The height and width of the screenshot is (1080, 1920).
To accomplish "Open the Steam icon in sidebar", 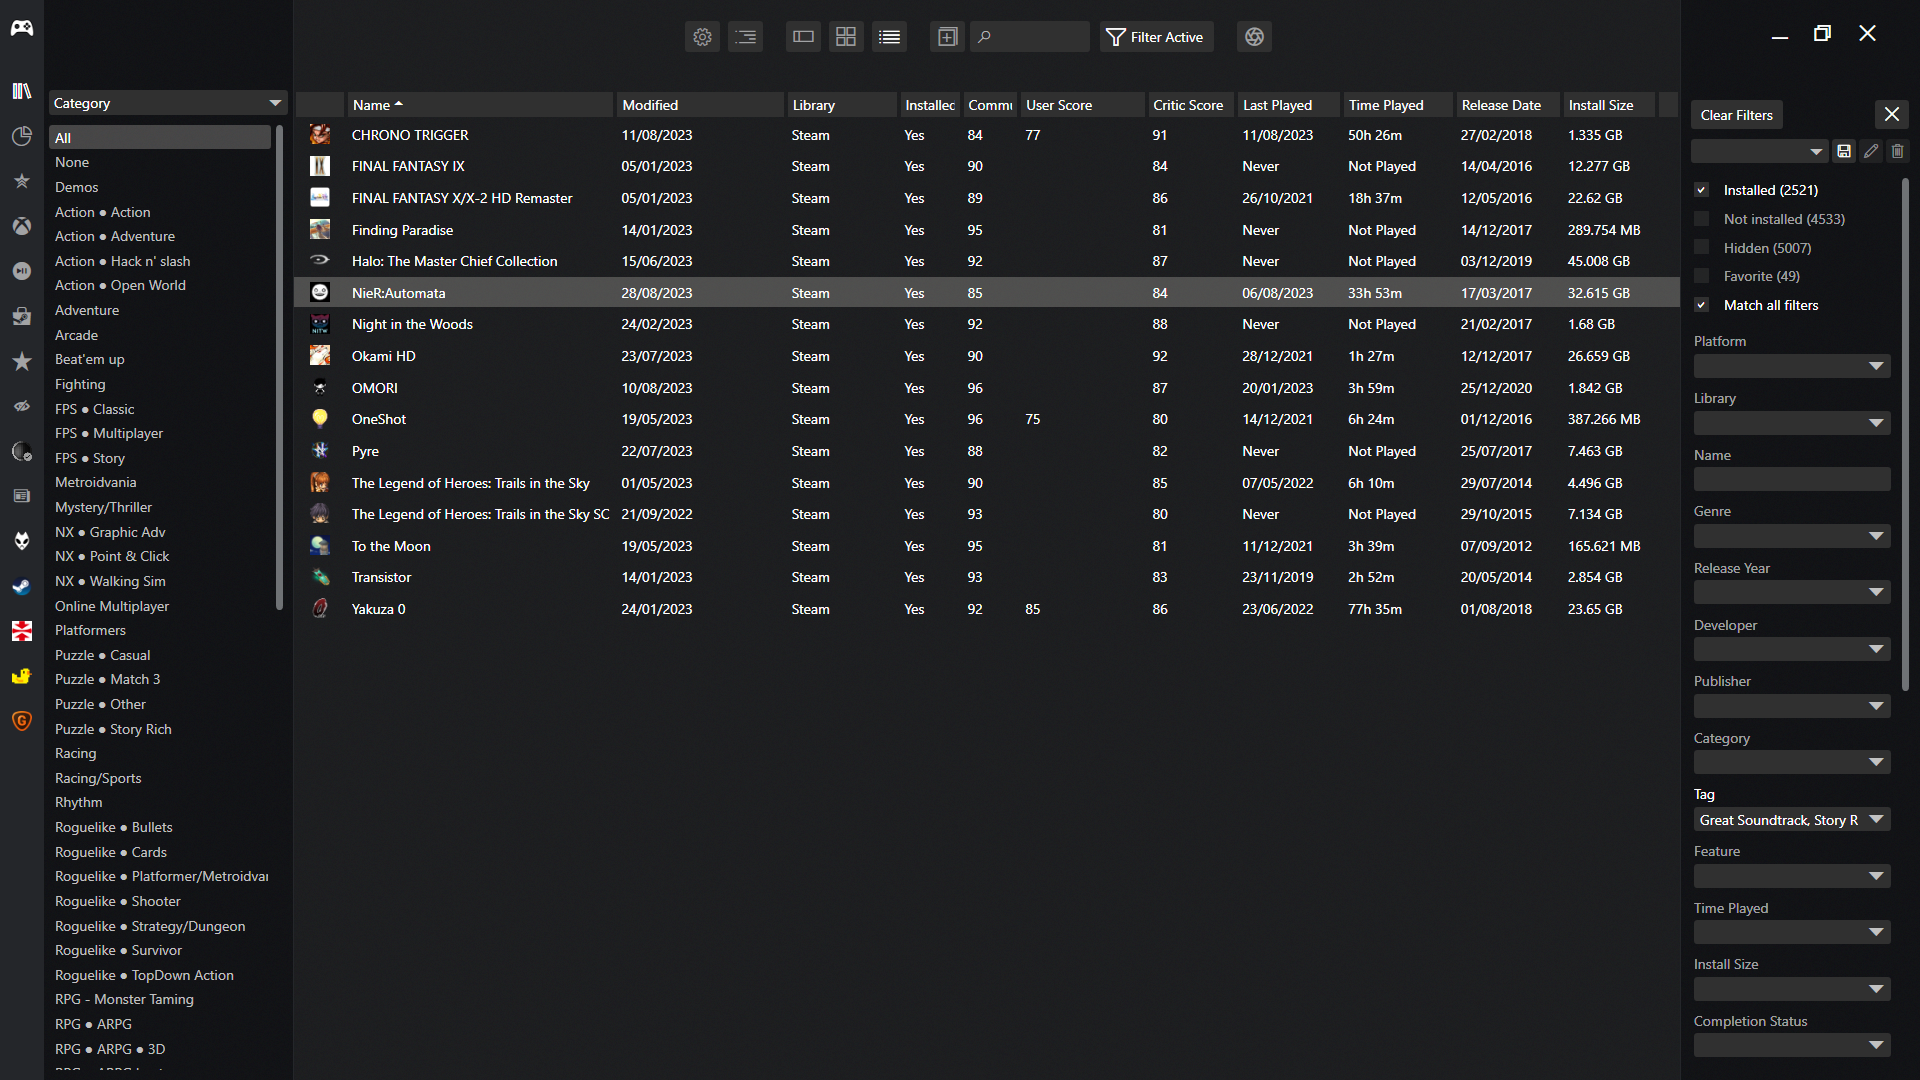I will pyautogui.click(x=22, y=586).
